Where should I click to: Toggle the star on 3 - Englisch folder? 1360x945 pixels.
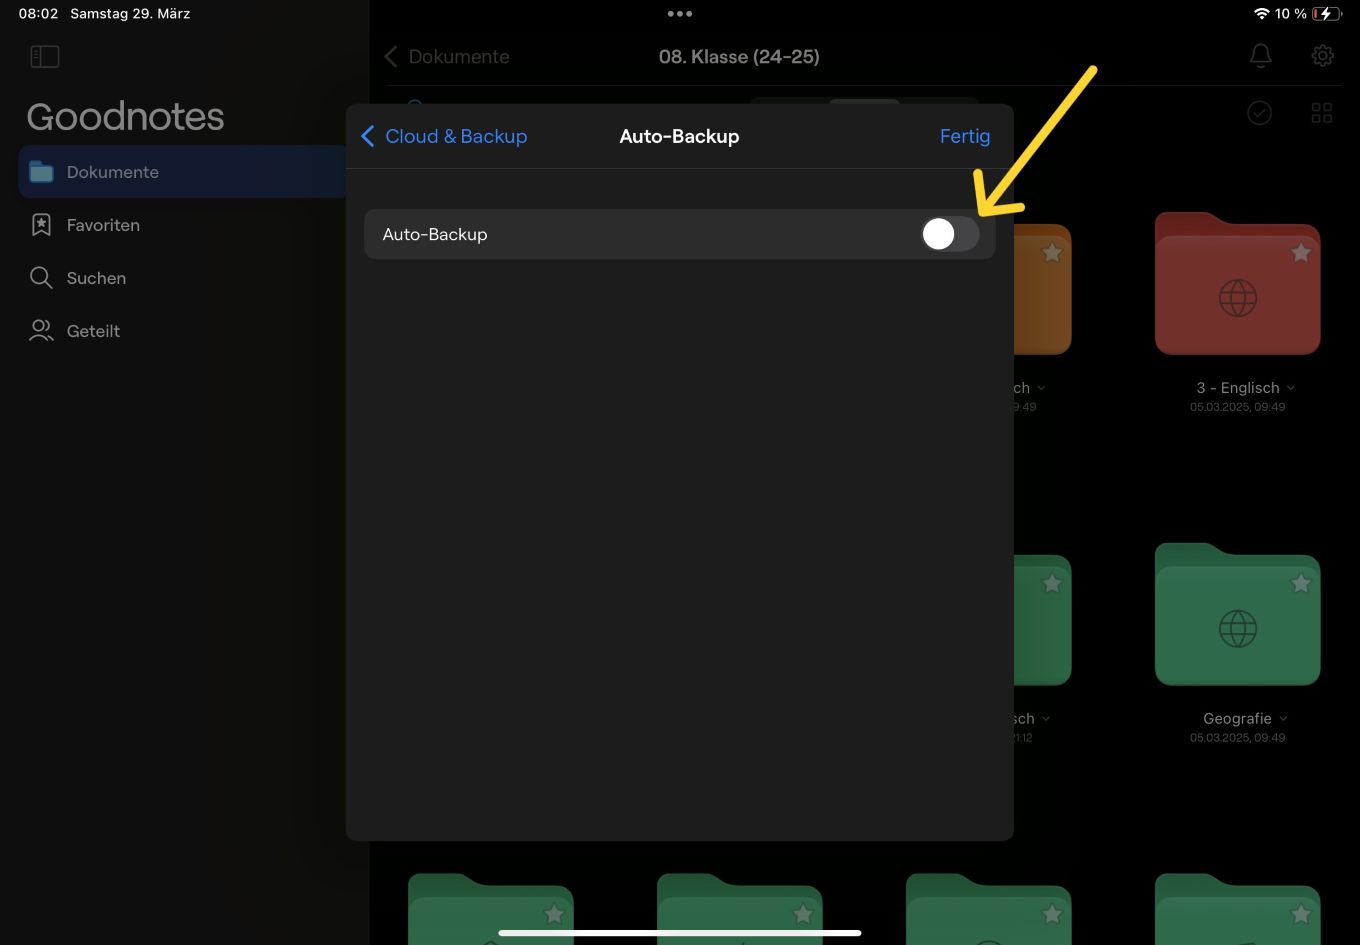click(x=1300, y=253)
